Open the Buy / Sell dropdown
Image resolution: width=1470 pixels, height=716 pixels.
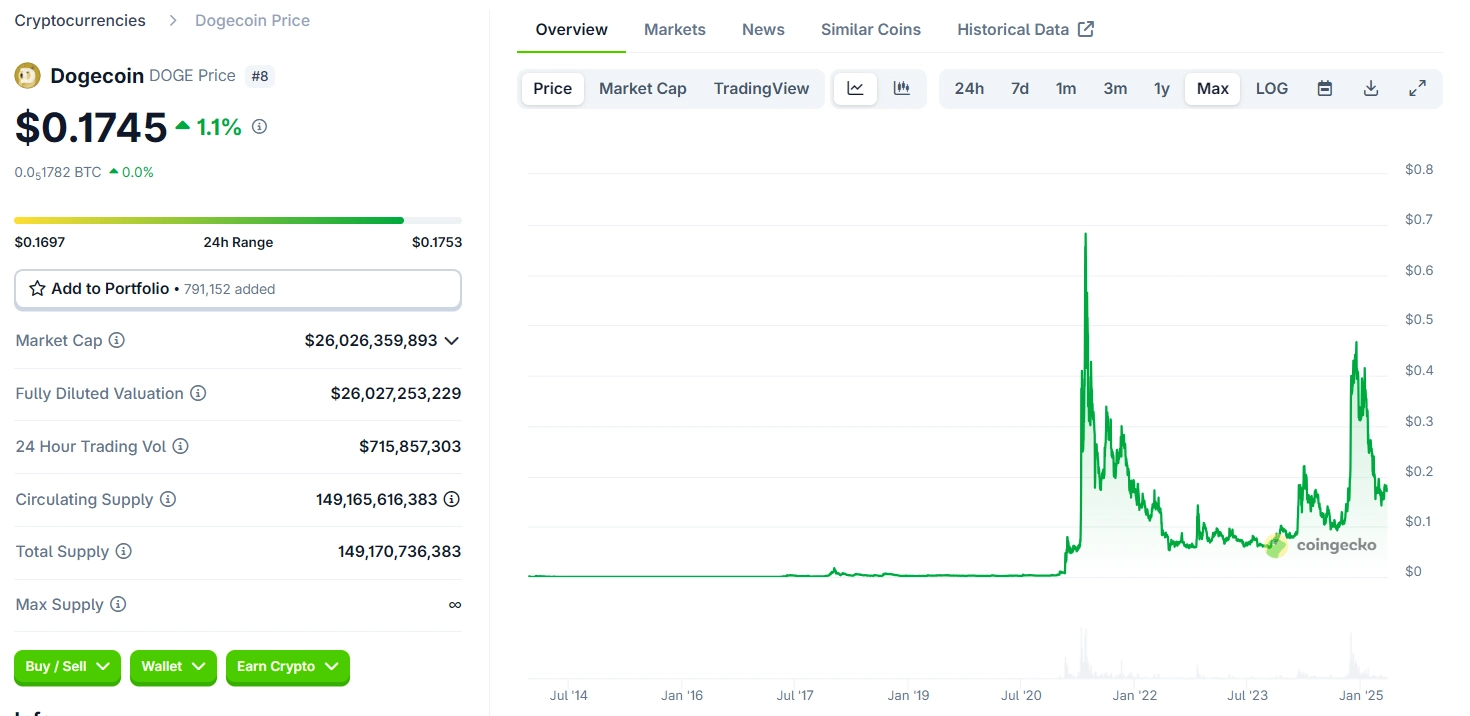point(67,667)
